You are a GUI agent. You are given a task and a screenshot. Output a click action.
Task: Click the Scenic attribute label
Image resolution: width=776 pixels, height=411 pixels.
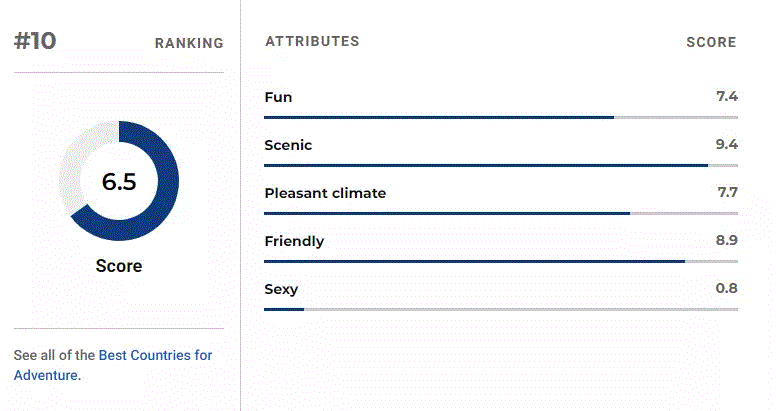[288, 145]
